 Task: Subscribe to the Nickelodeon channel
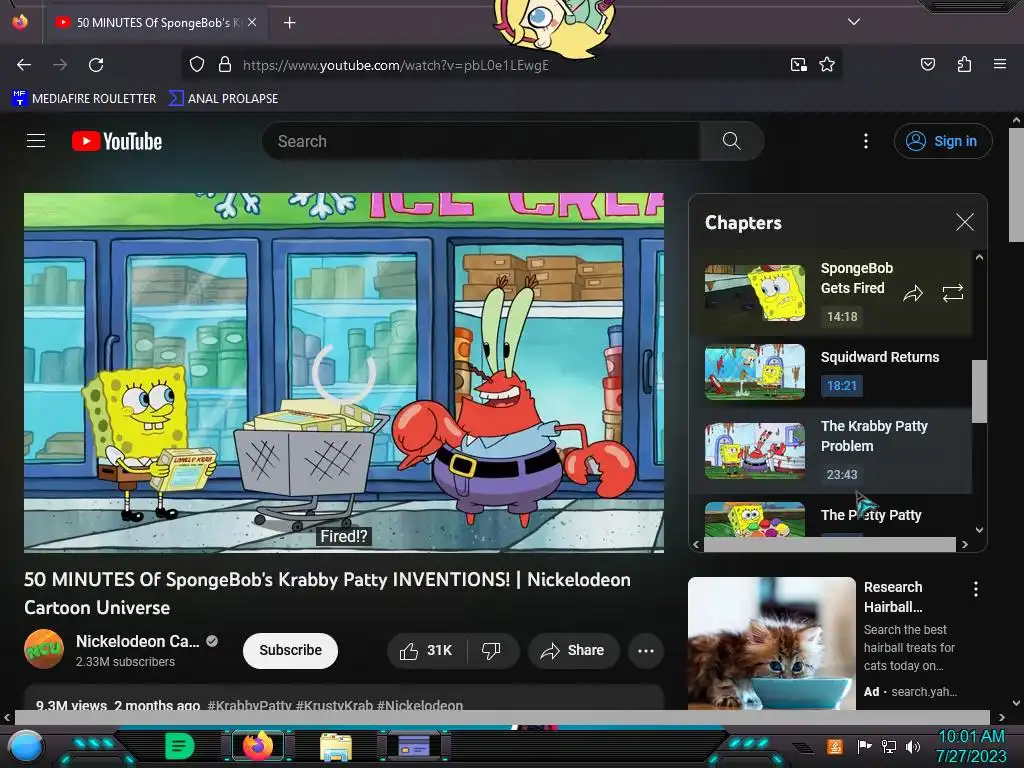[x=290, y=650]
